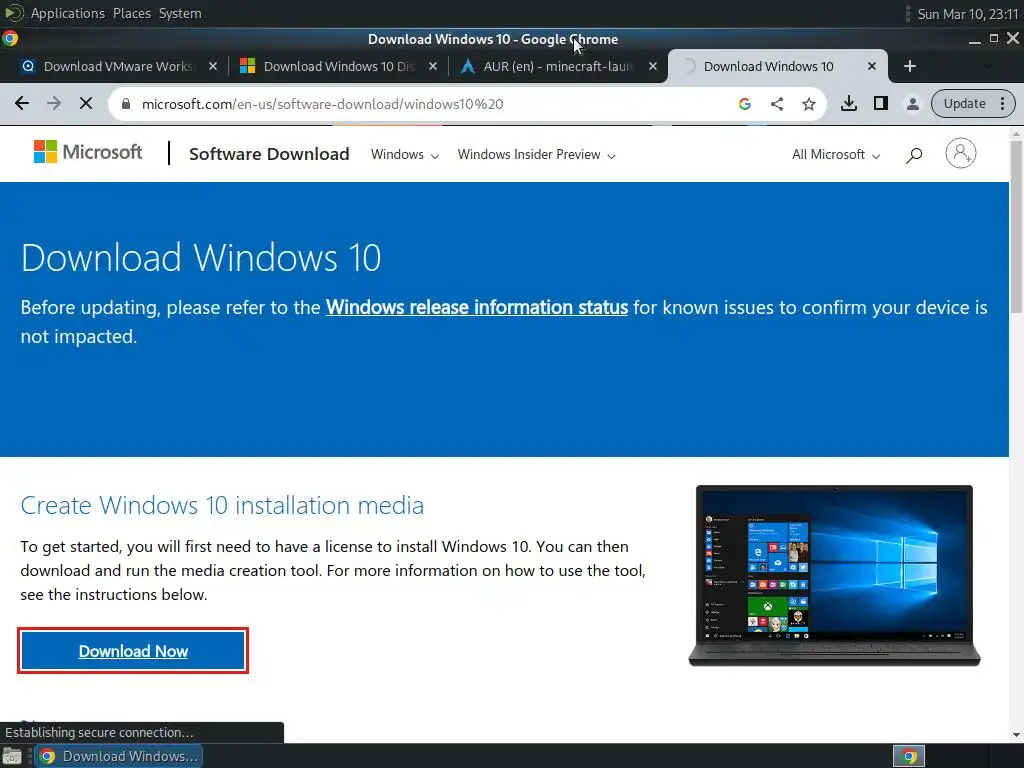This screenshot has height=768, width=1024.
Task: Expand All Microsoft menu
Action: [x=836, y=155]
